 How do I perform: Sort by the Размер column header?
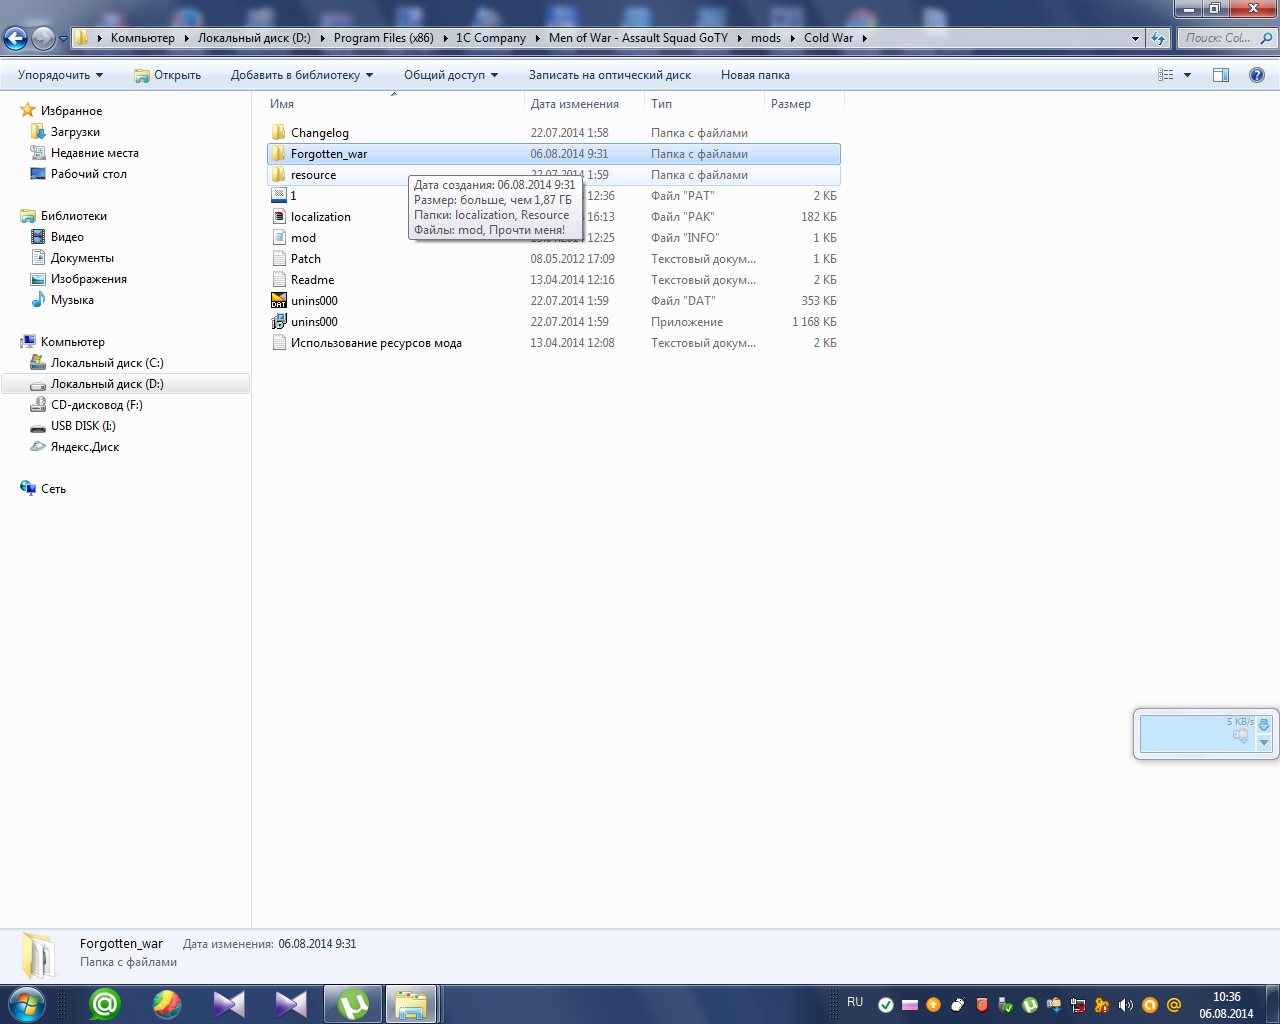(x=805, y=104)
